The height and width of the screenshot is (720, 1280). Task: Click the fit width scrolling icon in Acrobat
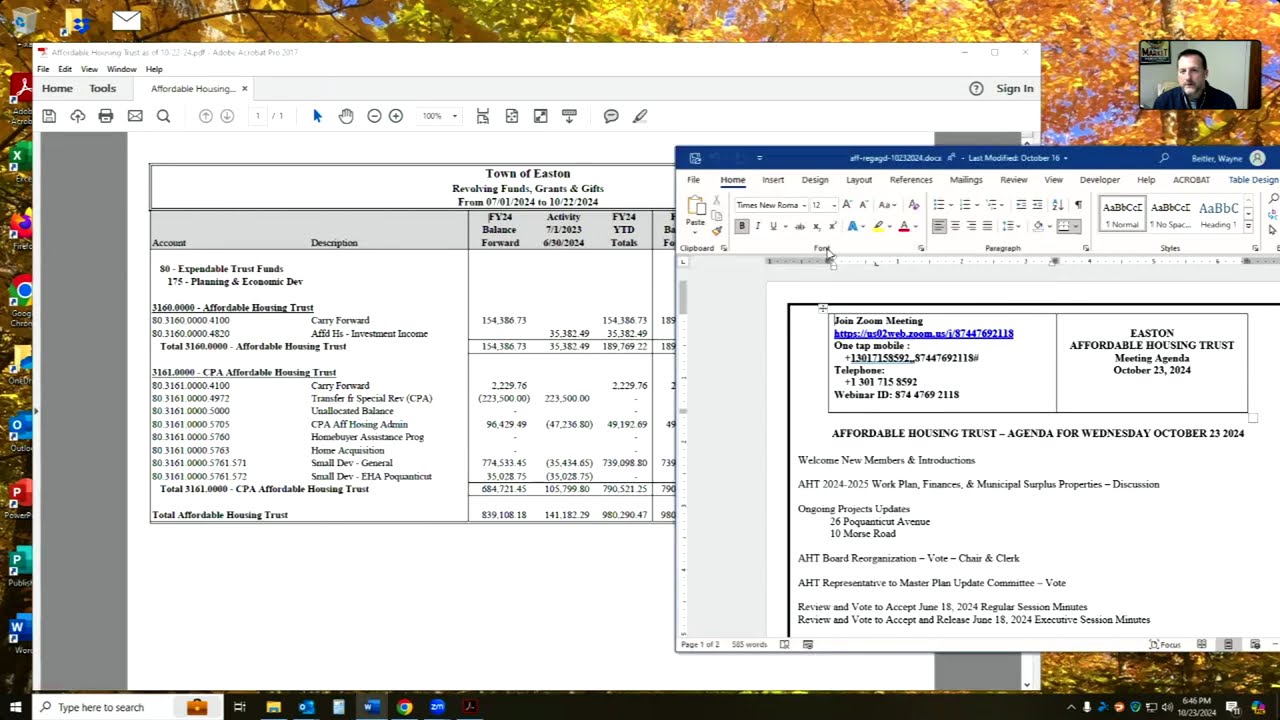483,116
